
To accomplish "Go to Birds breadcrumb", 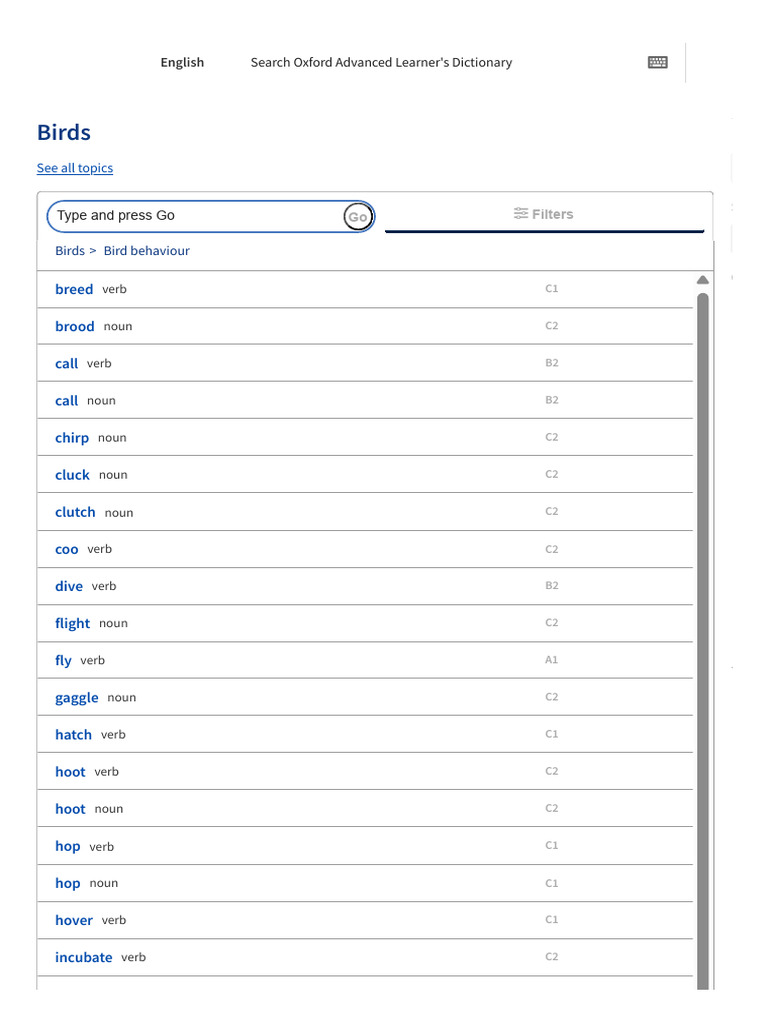I will point(70,251).
